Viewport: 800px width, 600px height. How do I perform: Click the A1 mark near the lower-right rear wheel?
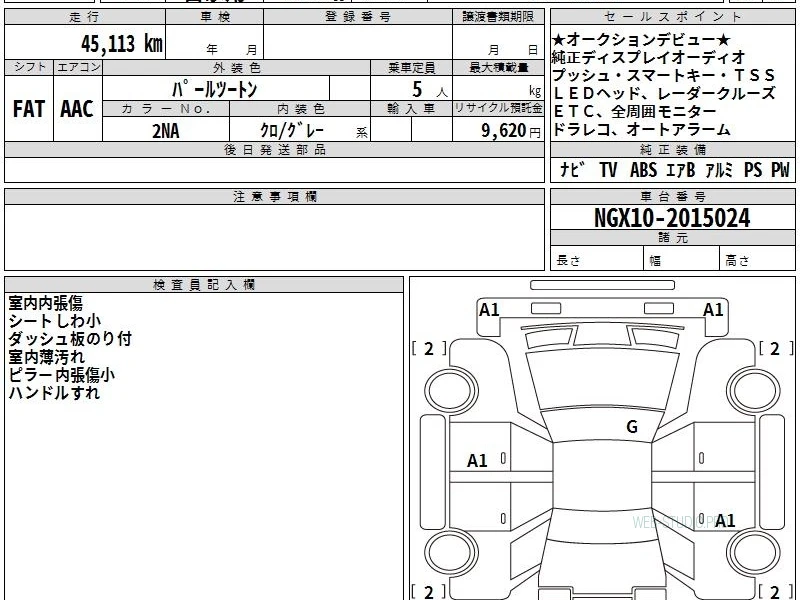pyautogui.click(x=725, y=521)
